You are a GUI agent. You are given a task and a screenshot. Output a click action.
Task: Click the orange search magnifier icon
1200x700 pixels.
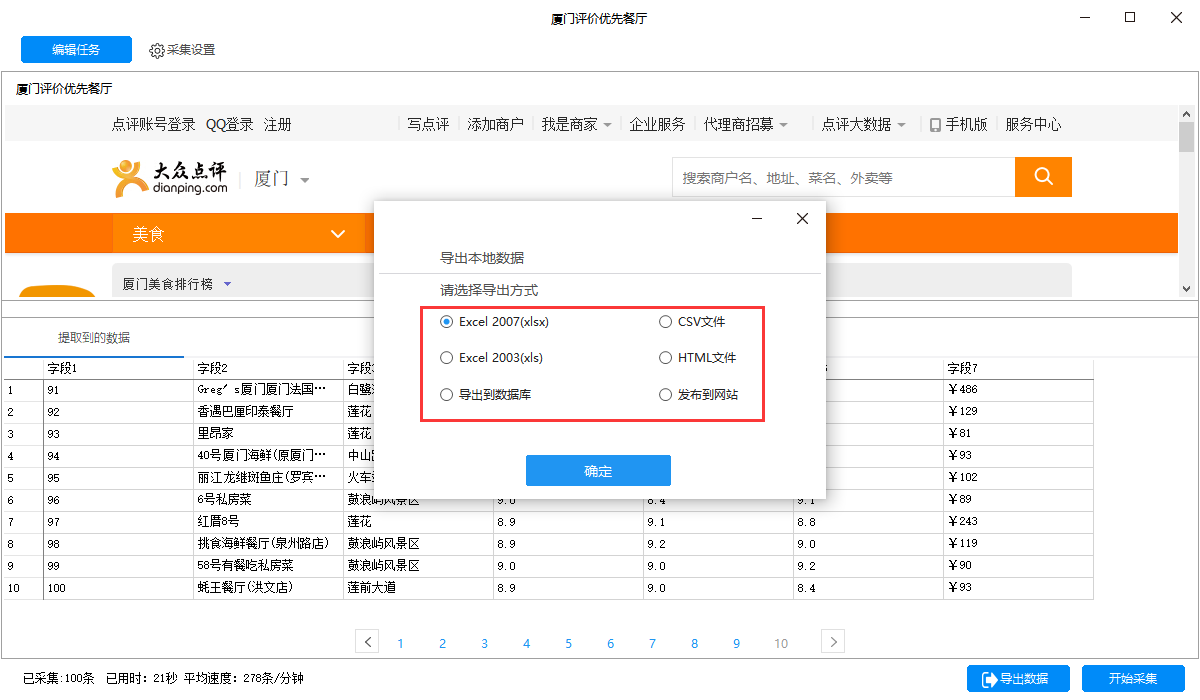coord(1043,176)
